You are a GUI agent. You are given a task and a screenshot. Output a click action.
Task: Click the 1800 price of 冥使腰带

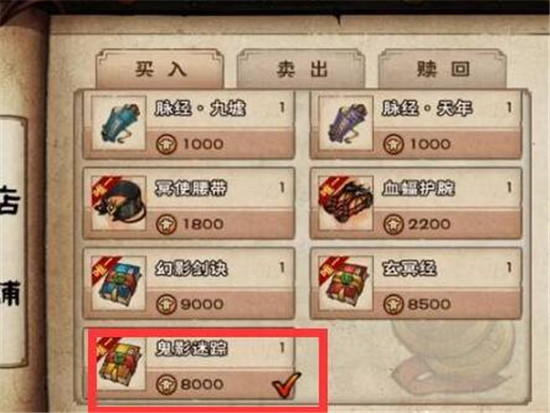click(x=203, y=224)
